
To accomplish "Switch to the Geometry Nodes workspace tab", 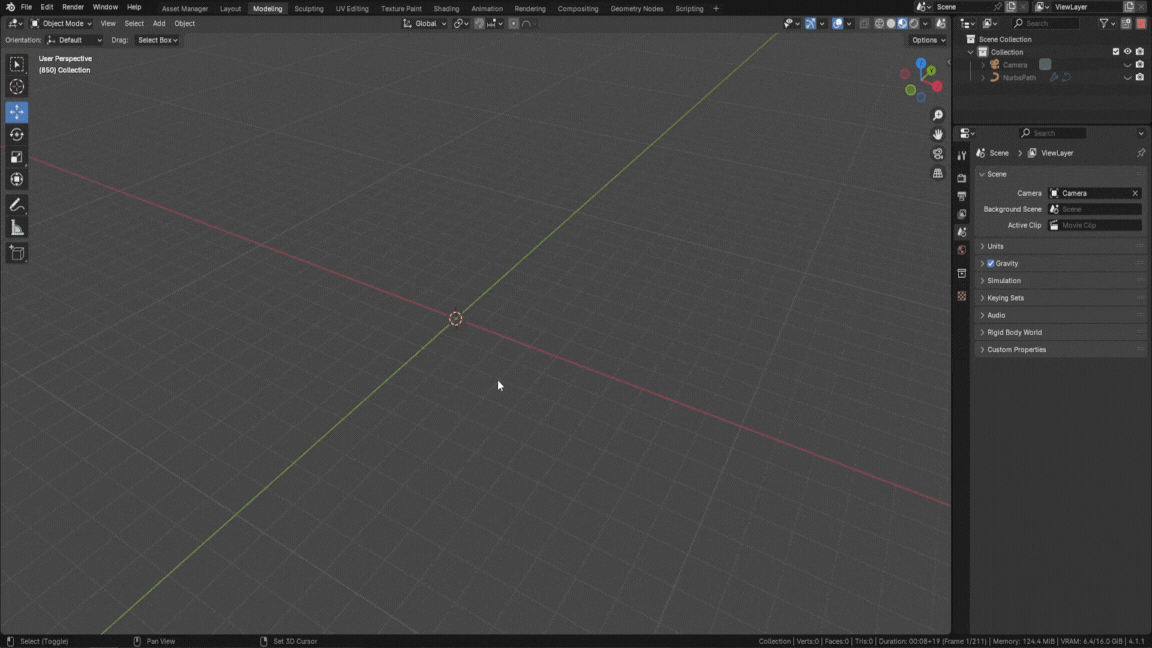I will click(x=636, y=9).
